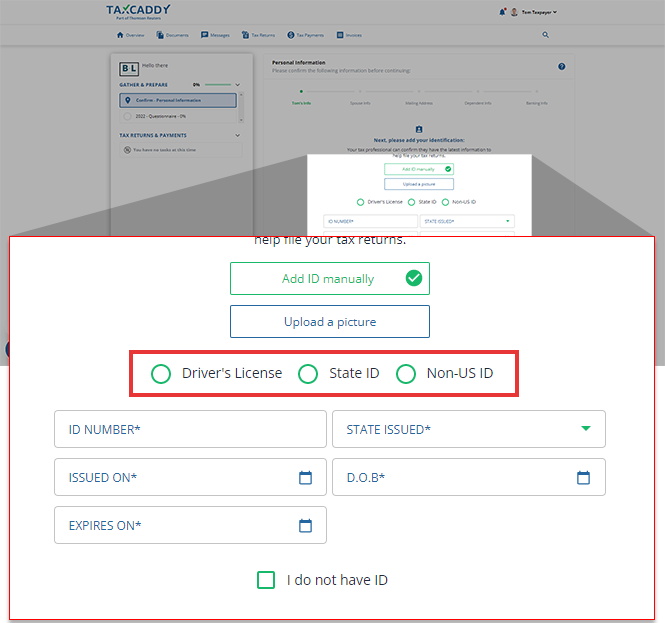Open the Messages nav item
This screenshot has height=623, width=665.
pos(215,35)
